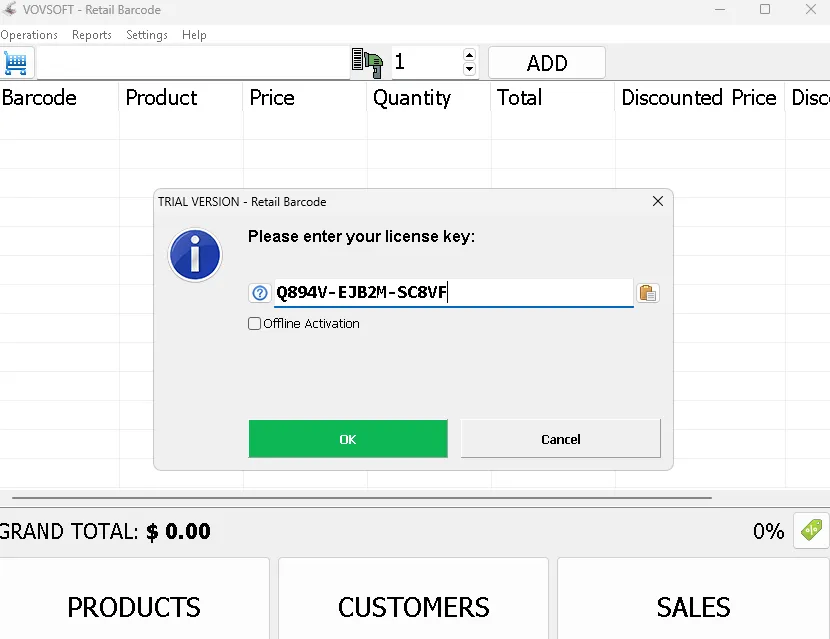The height and width of the screenshot is (639, 830).
Task: Paste license key using the clipboard icon
Action: pos(647,292)
